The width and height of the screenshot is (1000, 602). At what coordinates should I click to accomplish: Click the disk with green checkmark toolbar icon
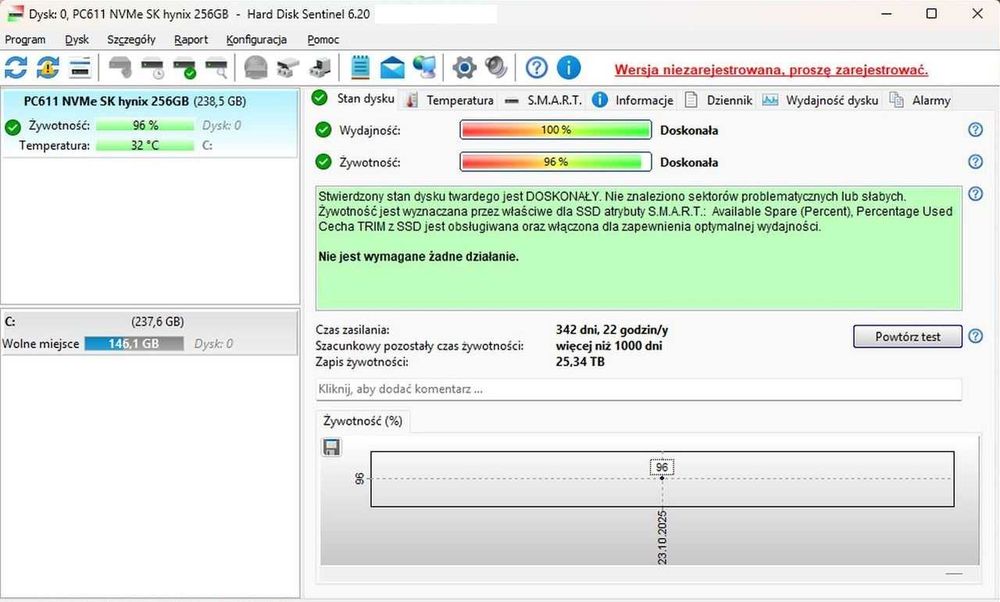click(185, 68)
